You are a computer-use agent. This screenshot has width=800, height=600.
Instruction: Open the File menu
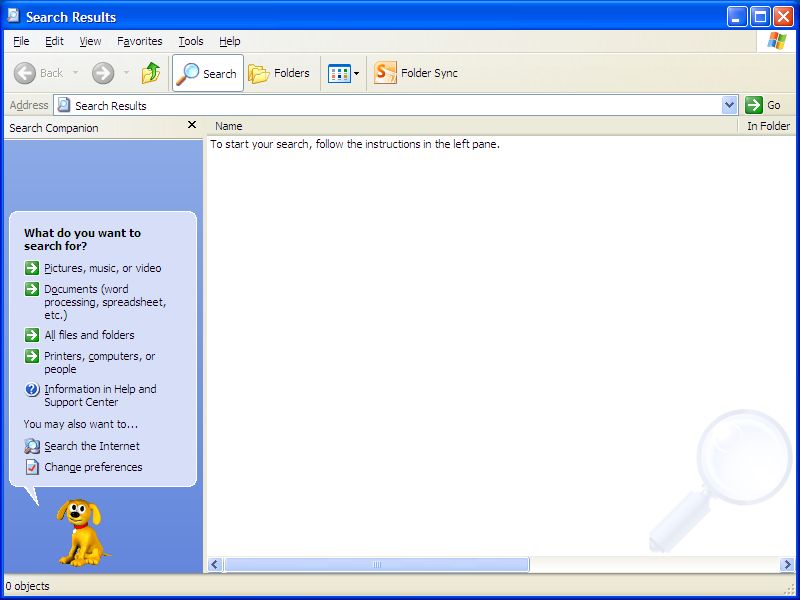21,41
